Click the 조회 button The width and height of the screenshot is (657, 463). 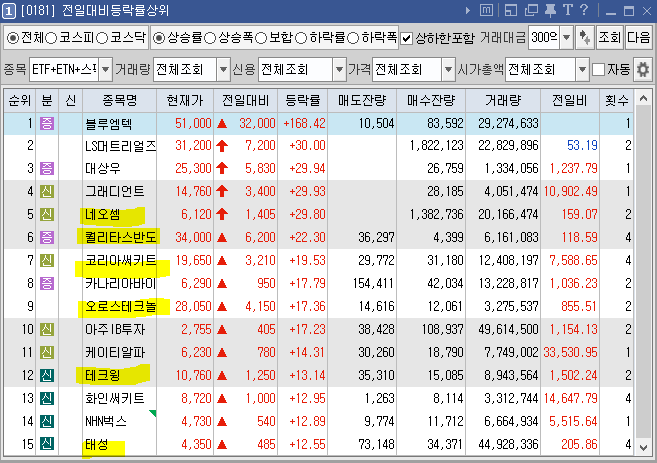[609, 38]
